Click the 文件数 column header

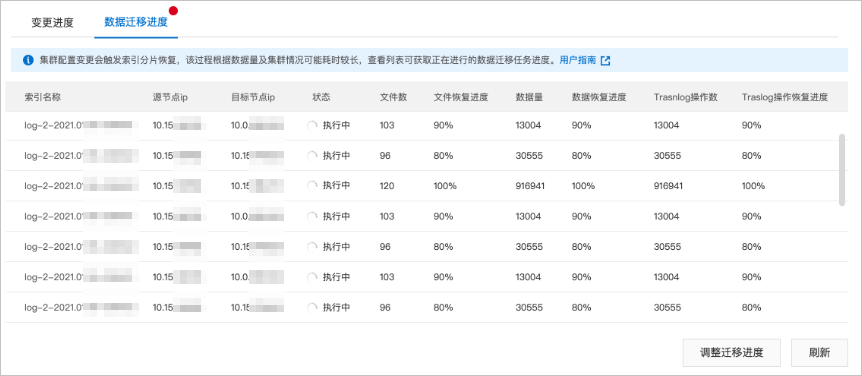tap(393, 97)
